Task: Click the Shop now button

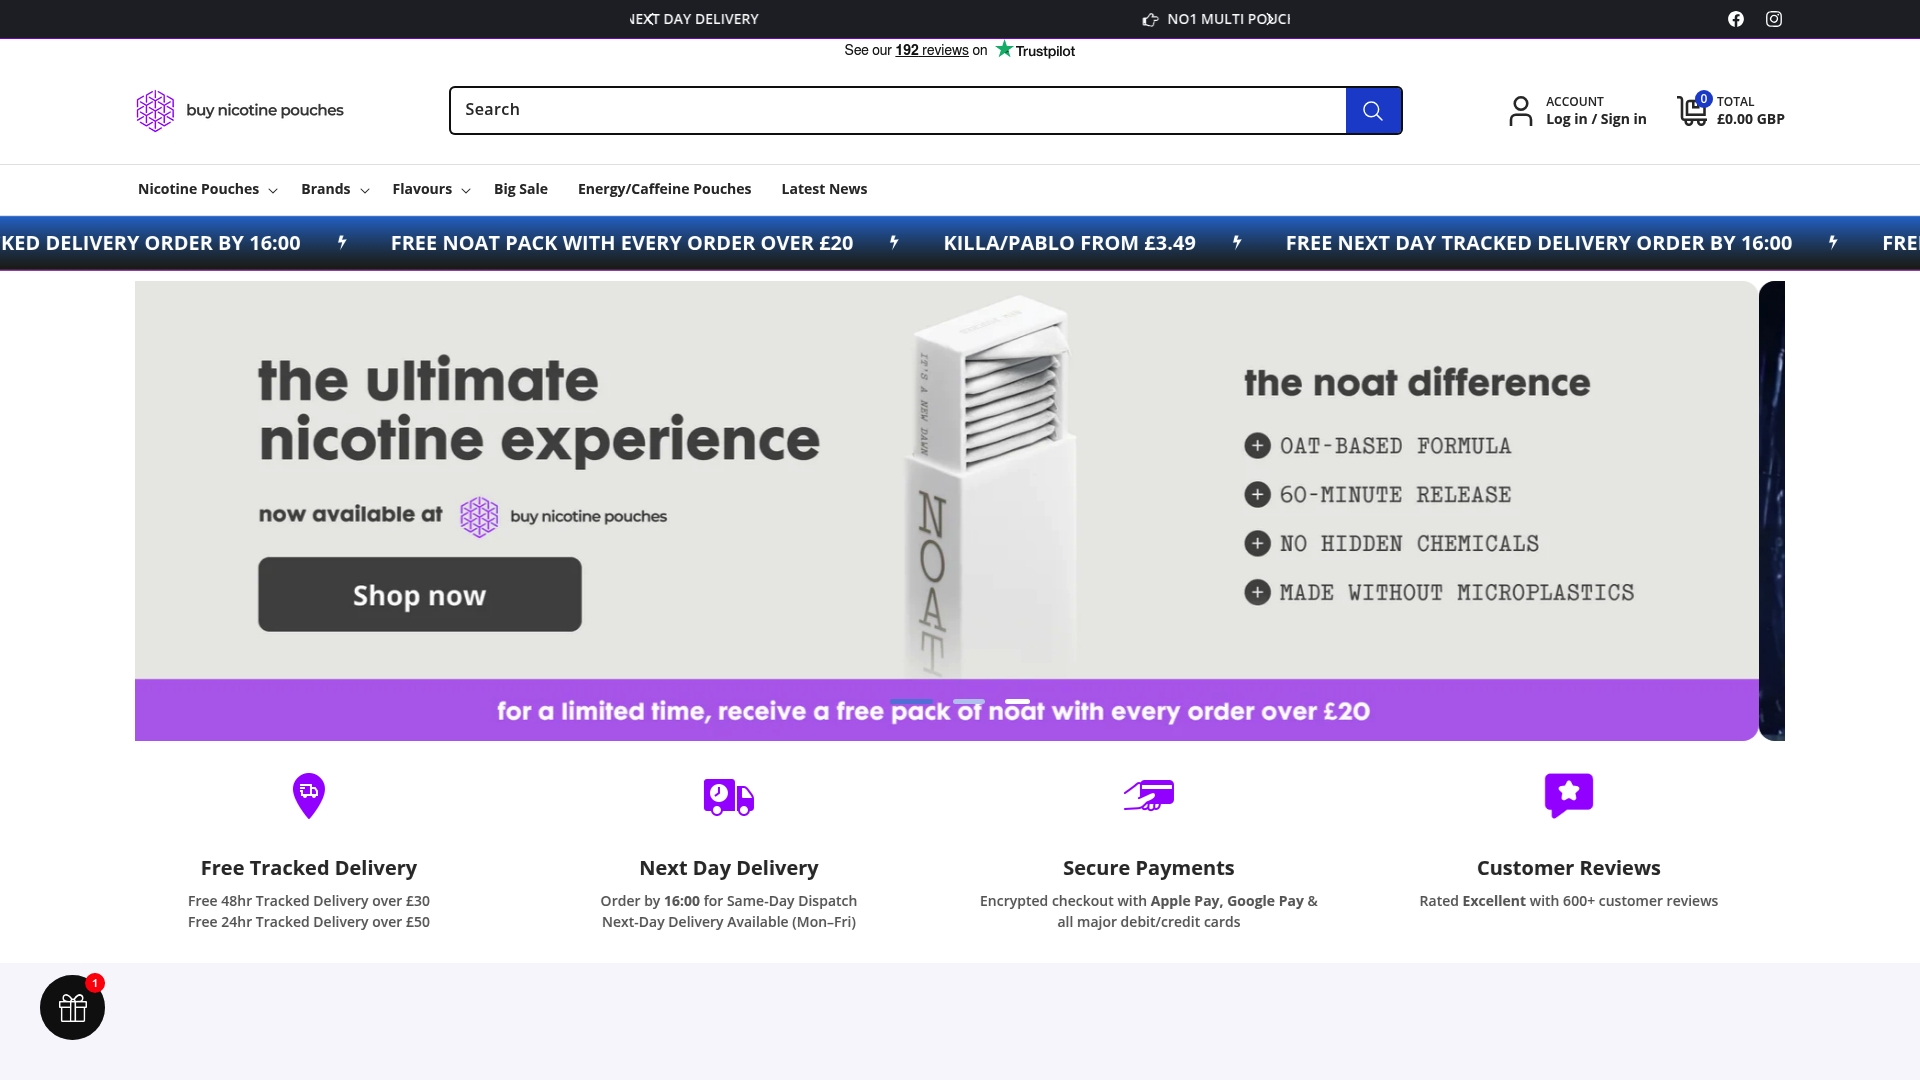Action: [418, 593]
